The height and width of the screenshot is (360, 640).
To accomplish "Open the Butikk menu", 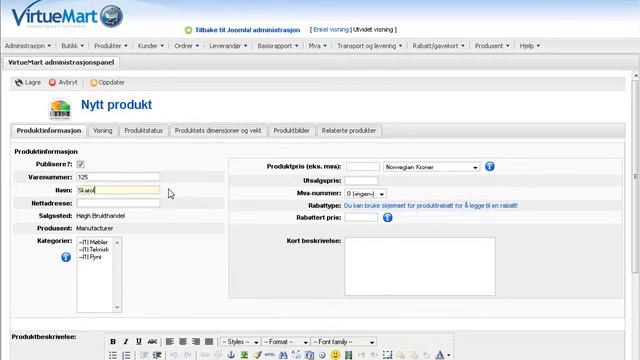I will tap(72, 46).
